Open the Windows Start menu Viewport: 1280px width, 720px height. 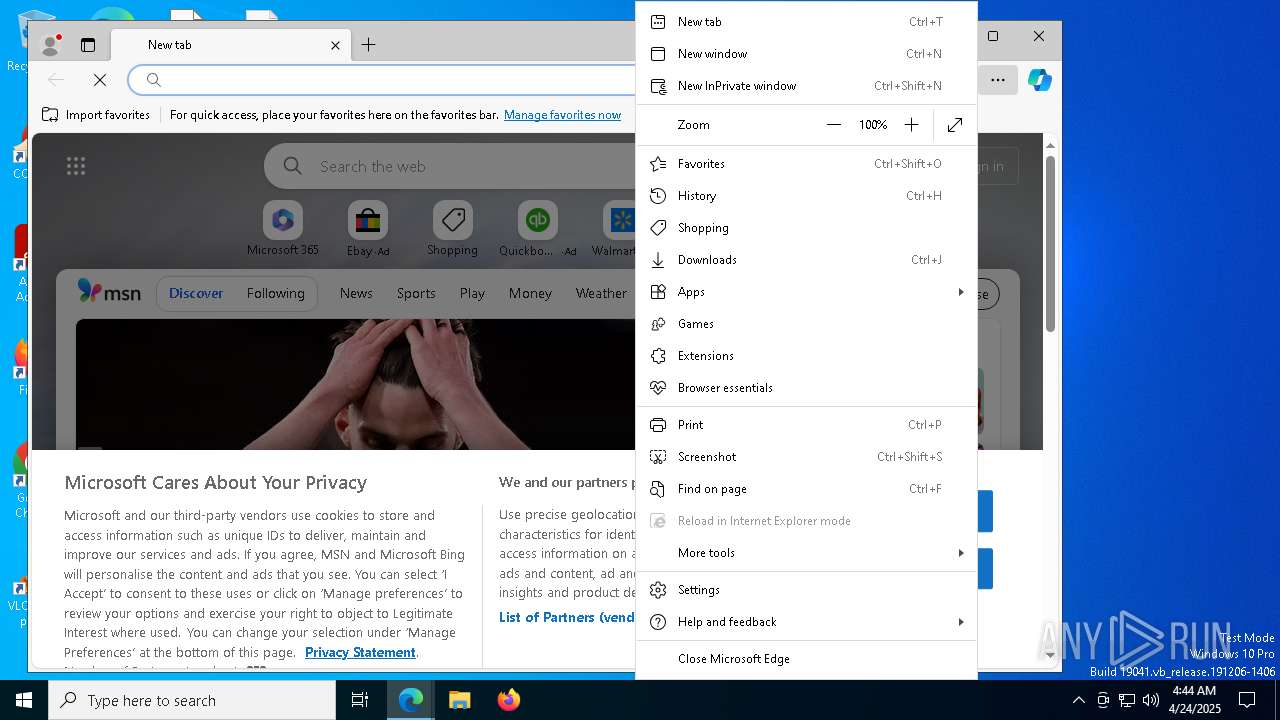point(24,700)
